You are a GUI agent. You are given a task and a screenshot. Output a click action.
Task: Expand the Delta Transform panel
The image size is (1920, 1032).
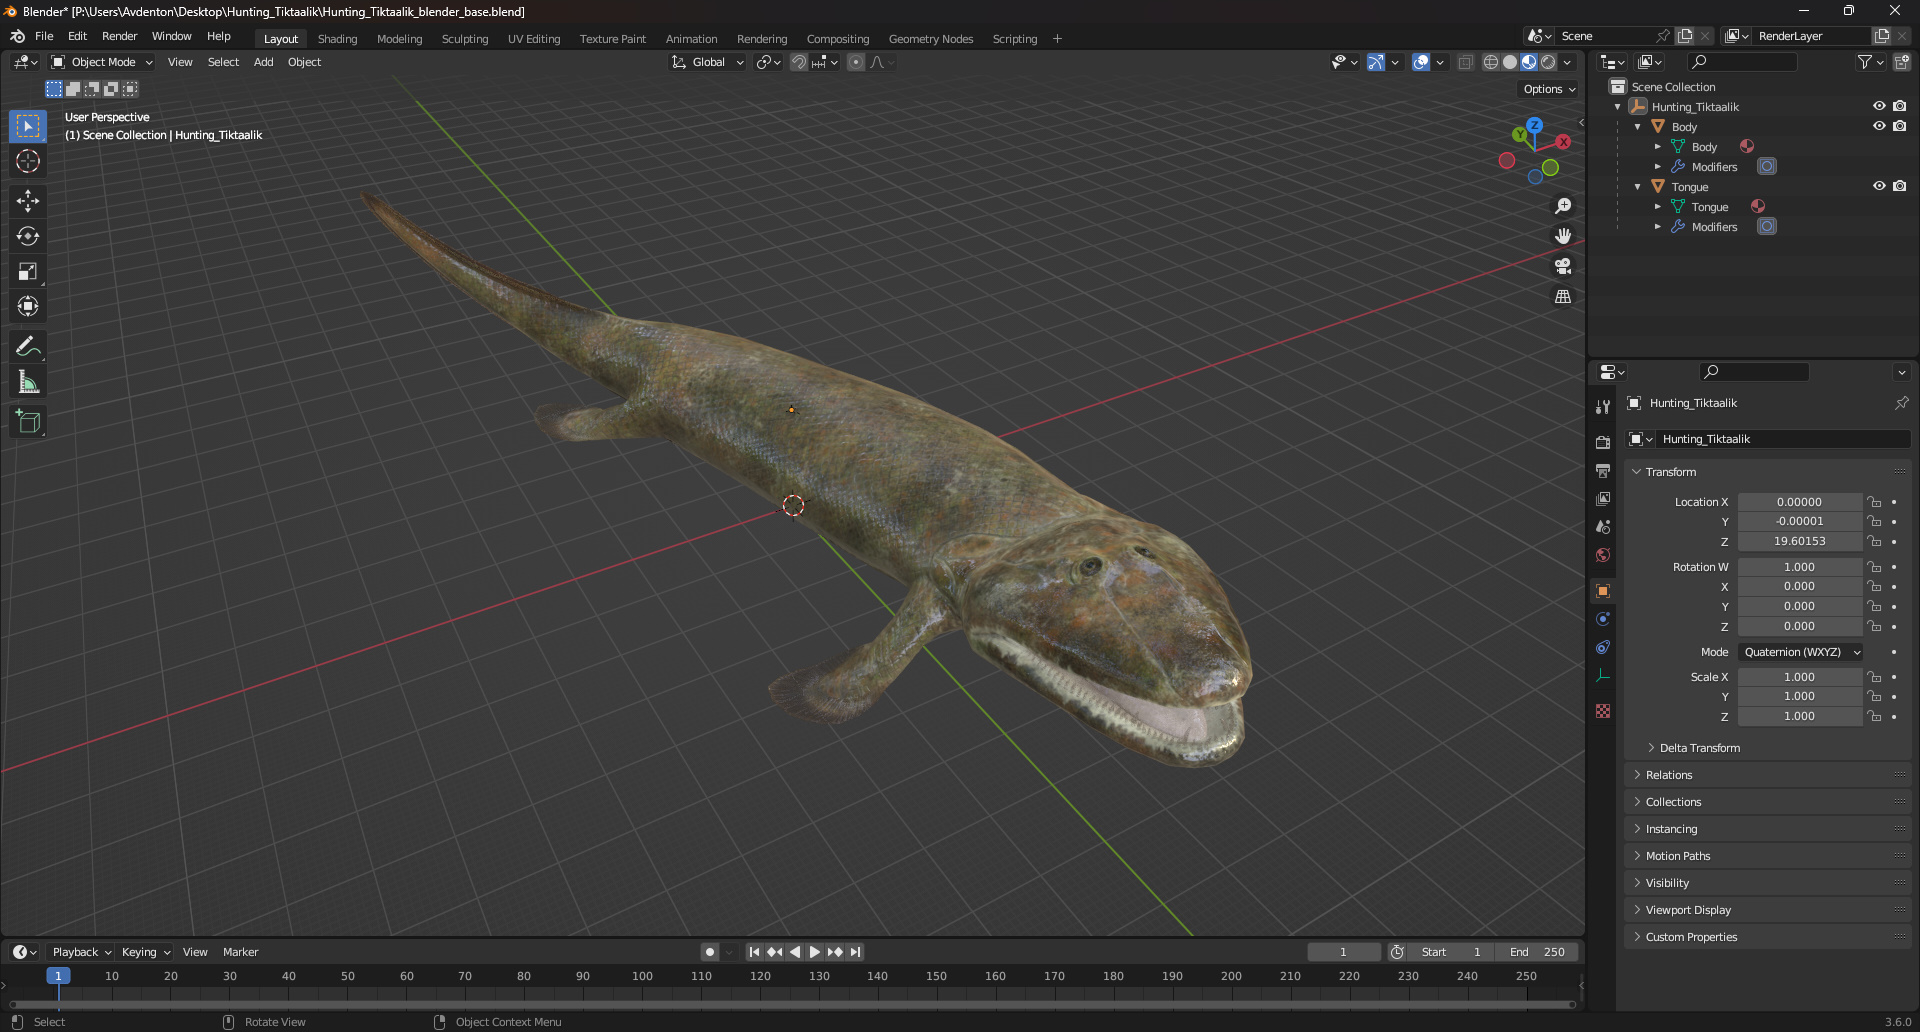tap(1700, 748)
